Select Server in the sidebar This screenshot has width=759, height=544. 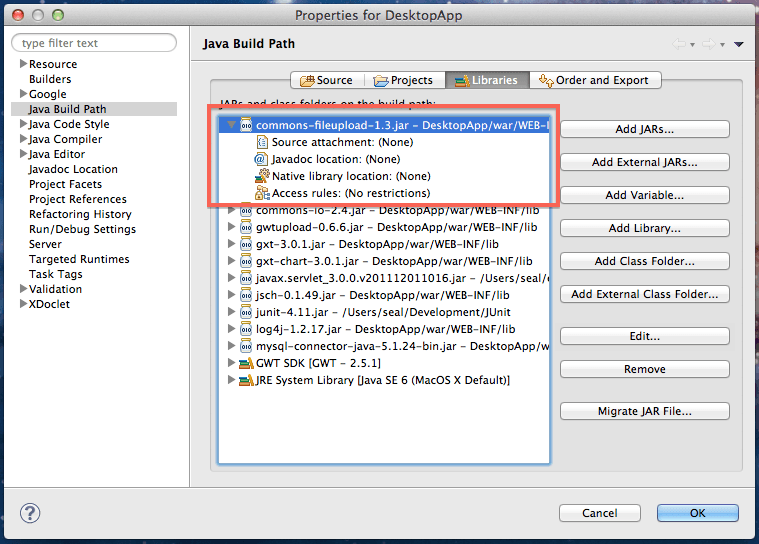[x=45, y=244]
